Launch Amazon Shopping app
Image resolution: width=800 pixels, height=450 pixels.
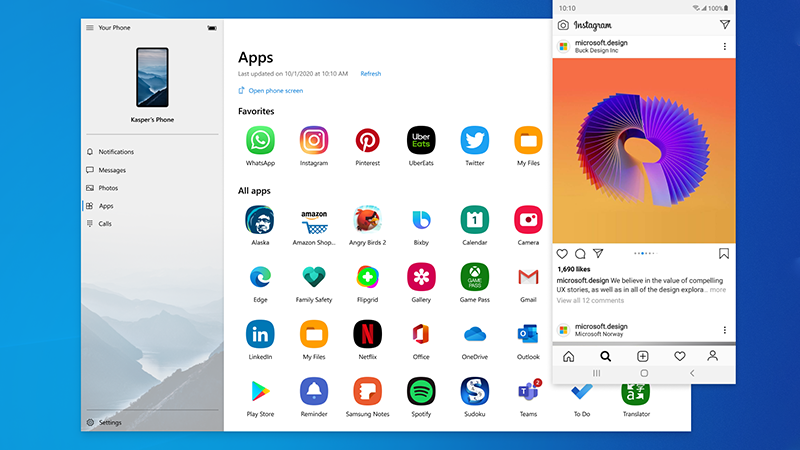(x=314, y=220)
